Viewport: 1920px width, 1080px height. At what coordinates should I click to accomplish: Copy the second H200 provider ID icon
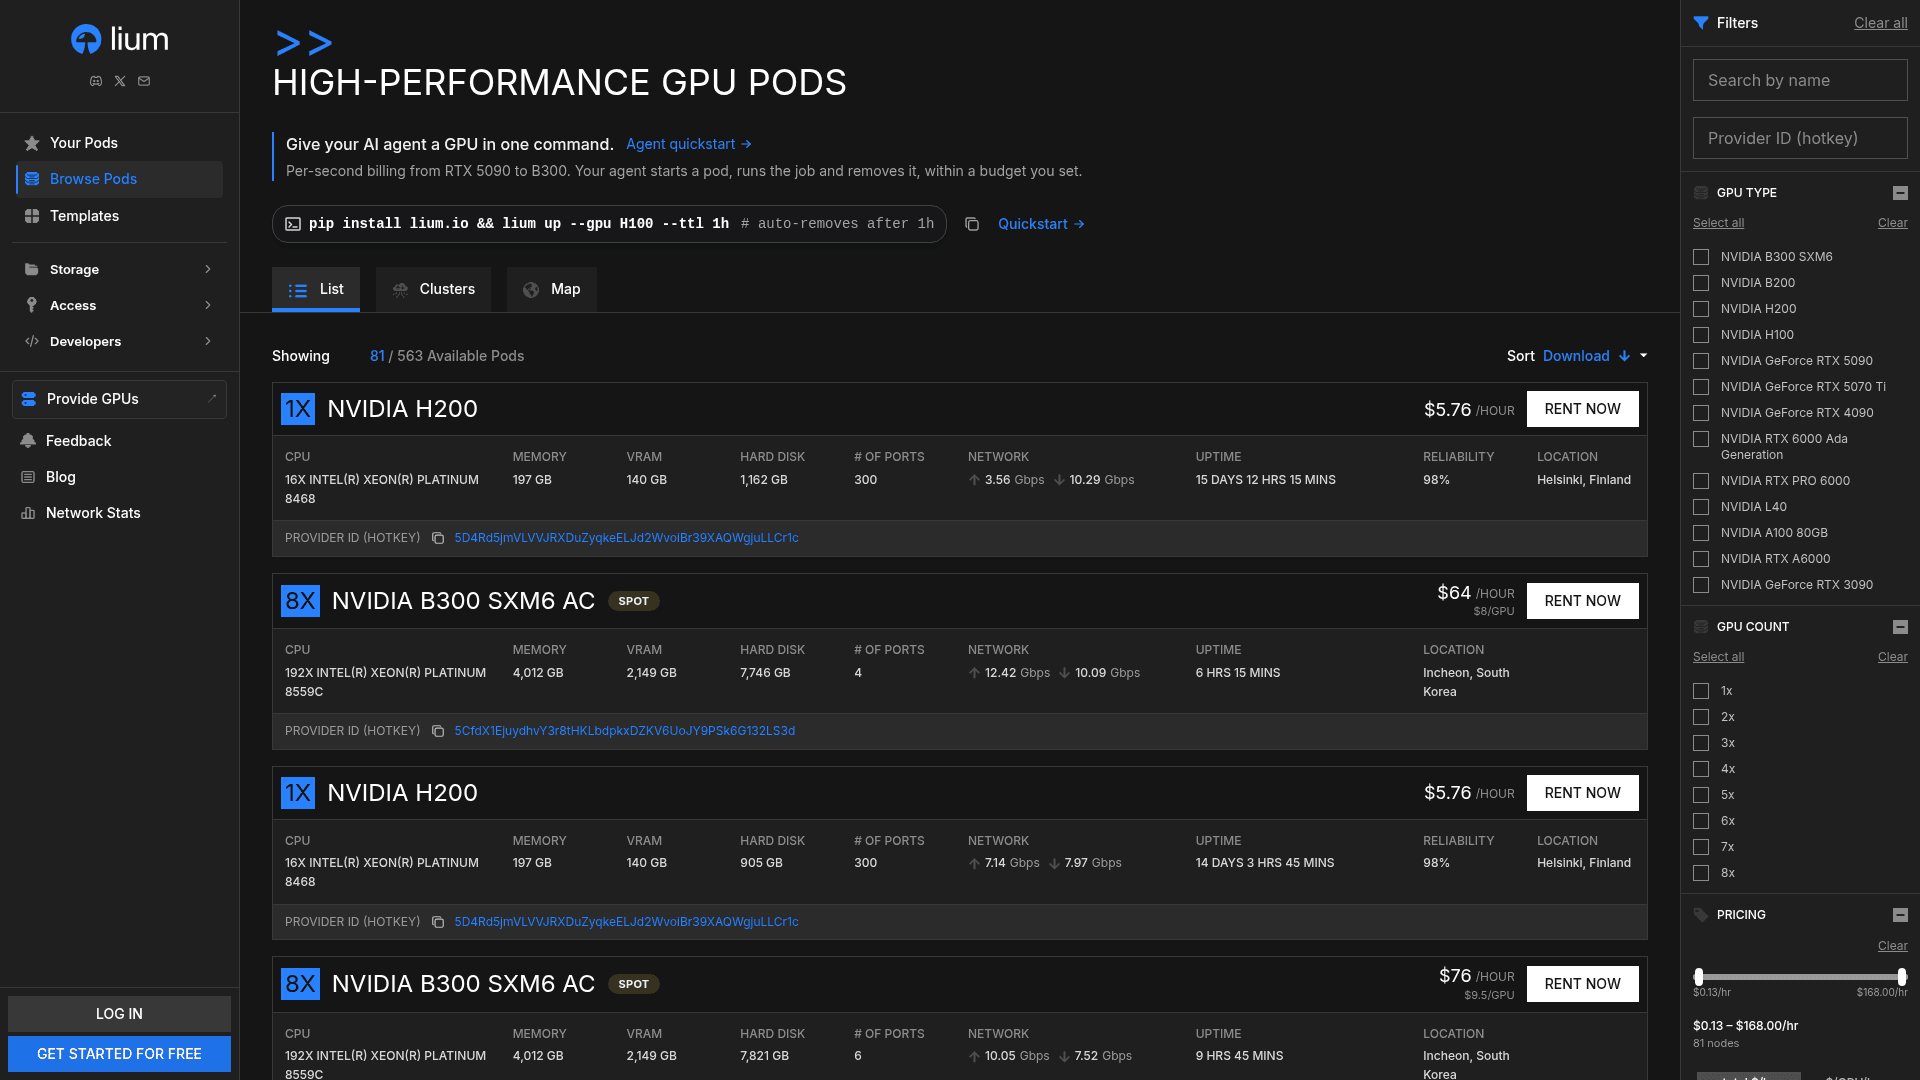438,922
